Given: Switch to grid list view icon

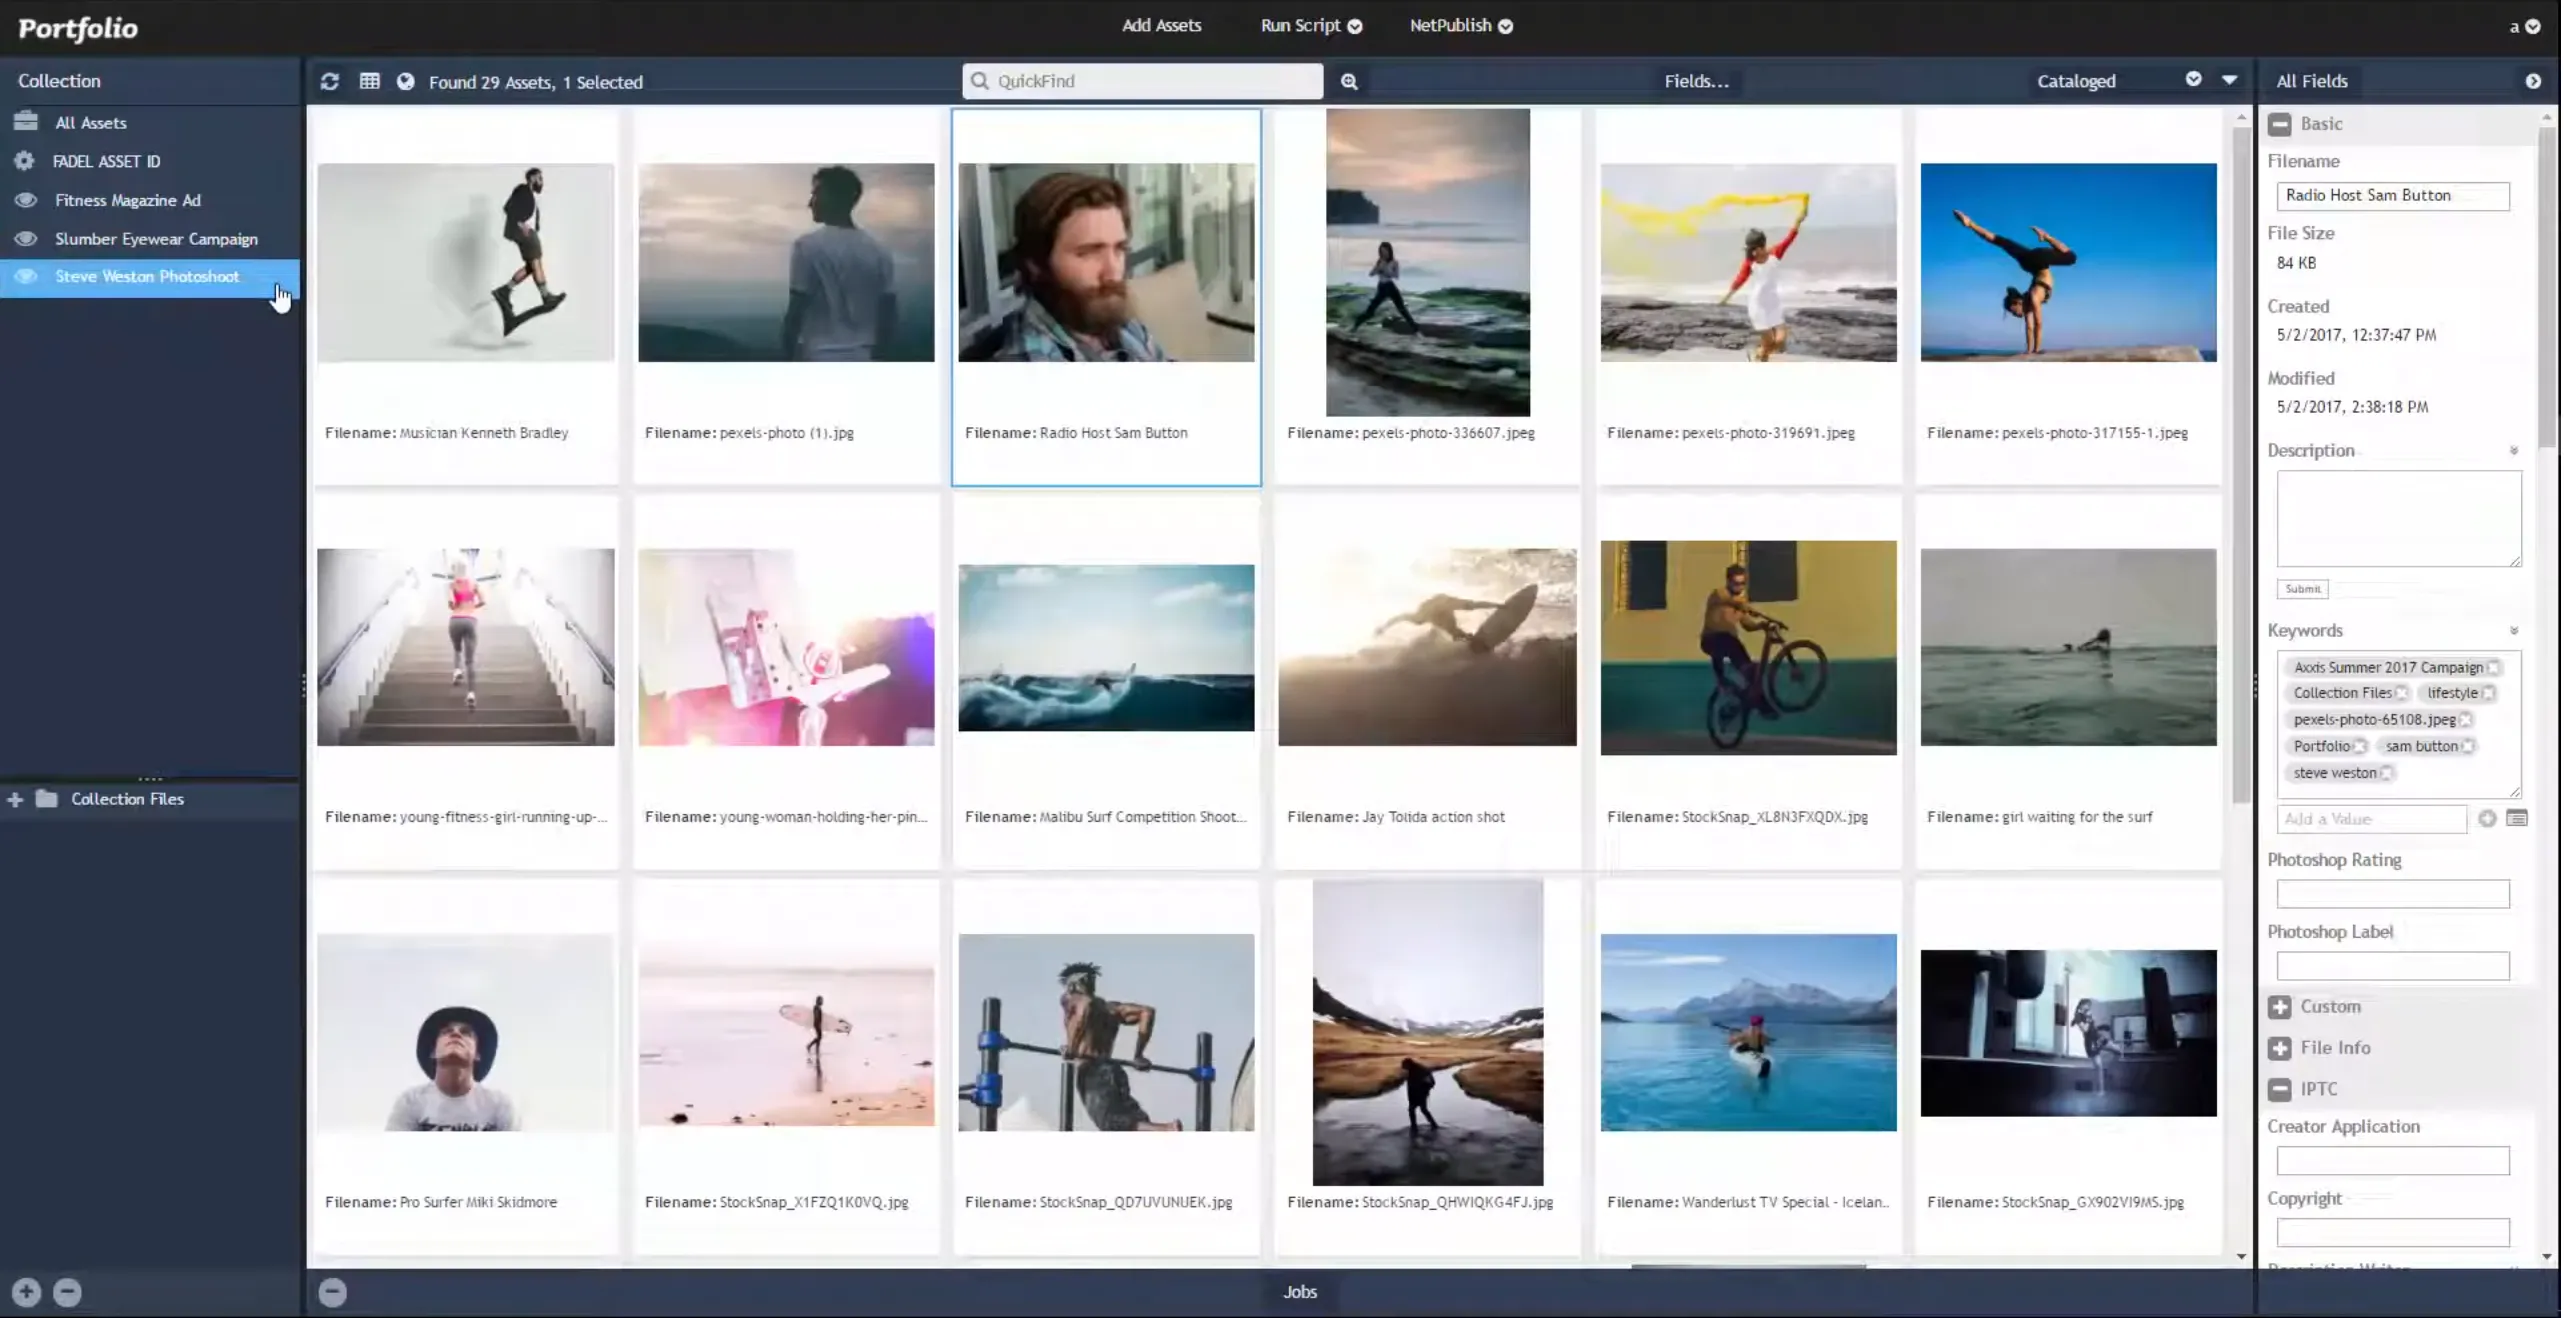Looking at the screenshot, I should 369,81.
